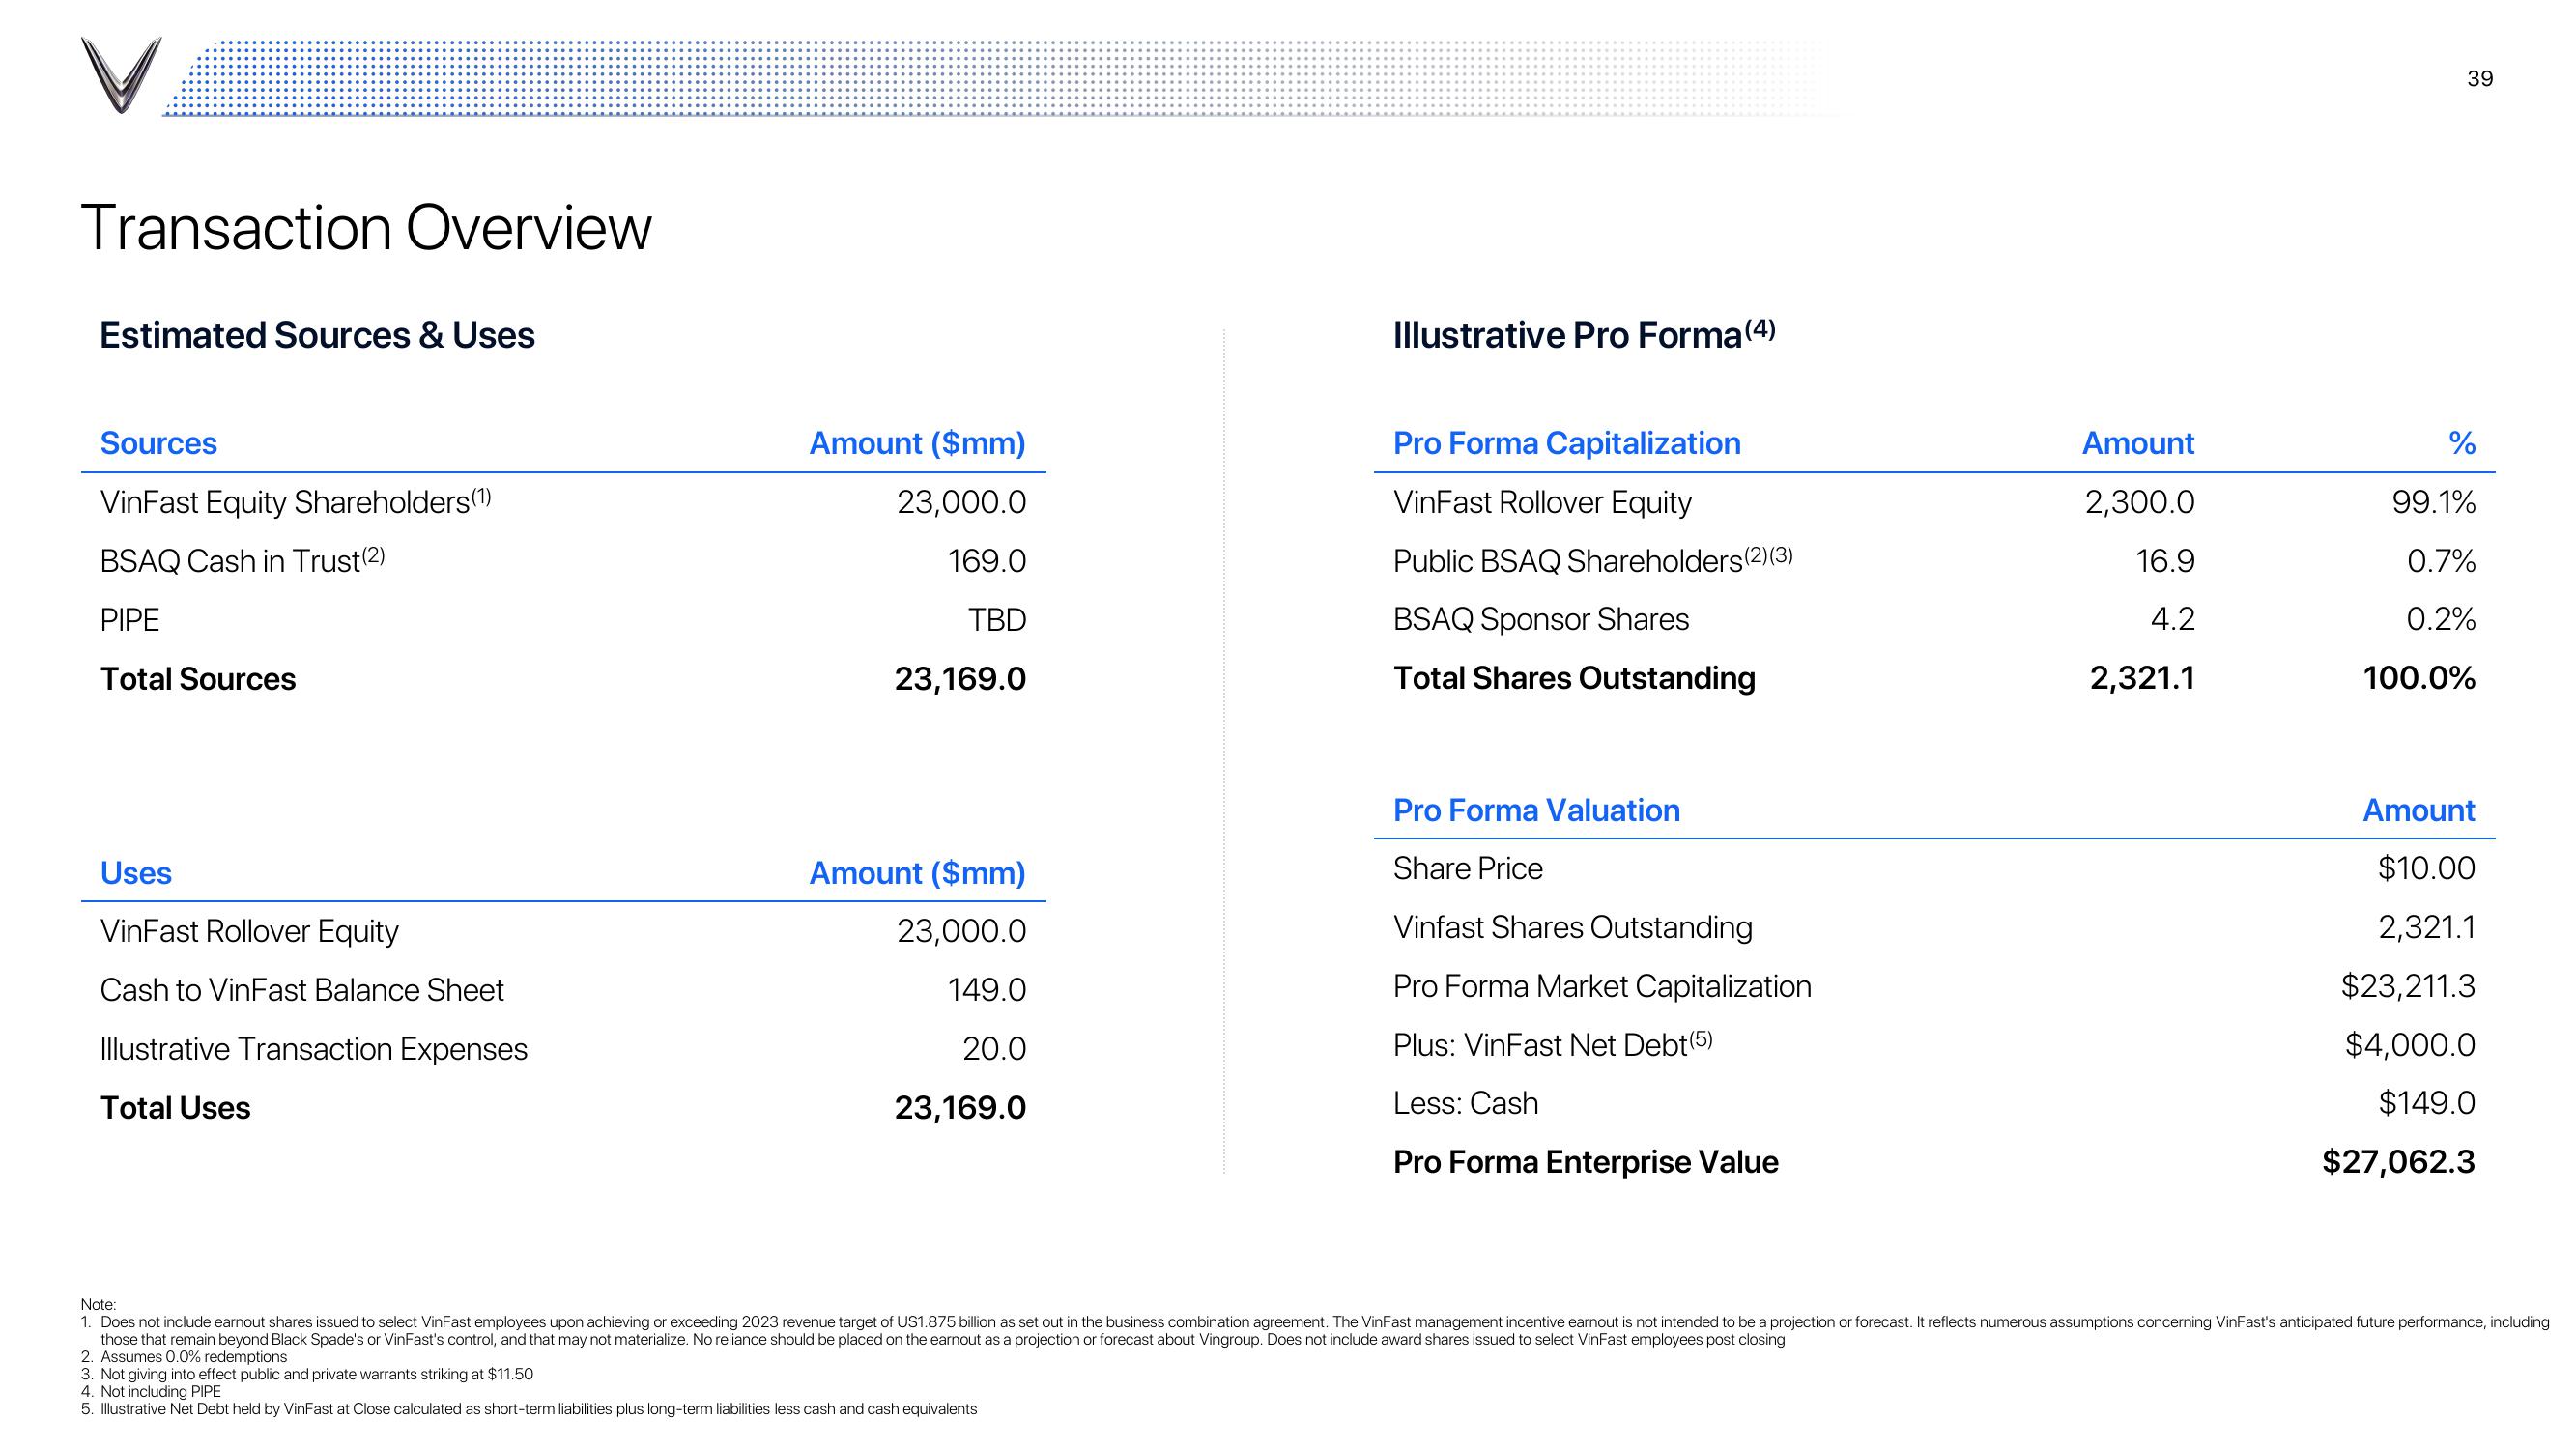Click the page number 39
Viewport: 2576px width, 1449px height.
2480,79
